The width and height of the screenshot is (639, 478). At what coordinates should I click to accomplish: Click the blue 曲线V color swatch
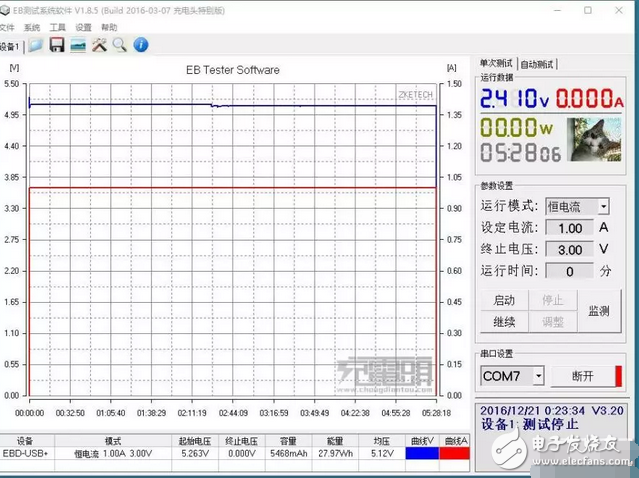tap(422, 453)
